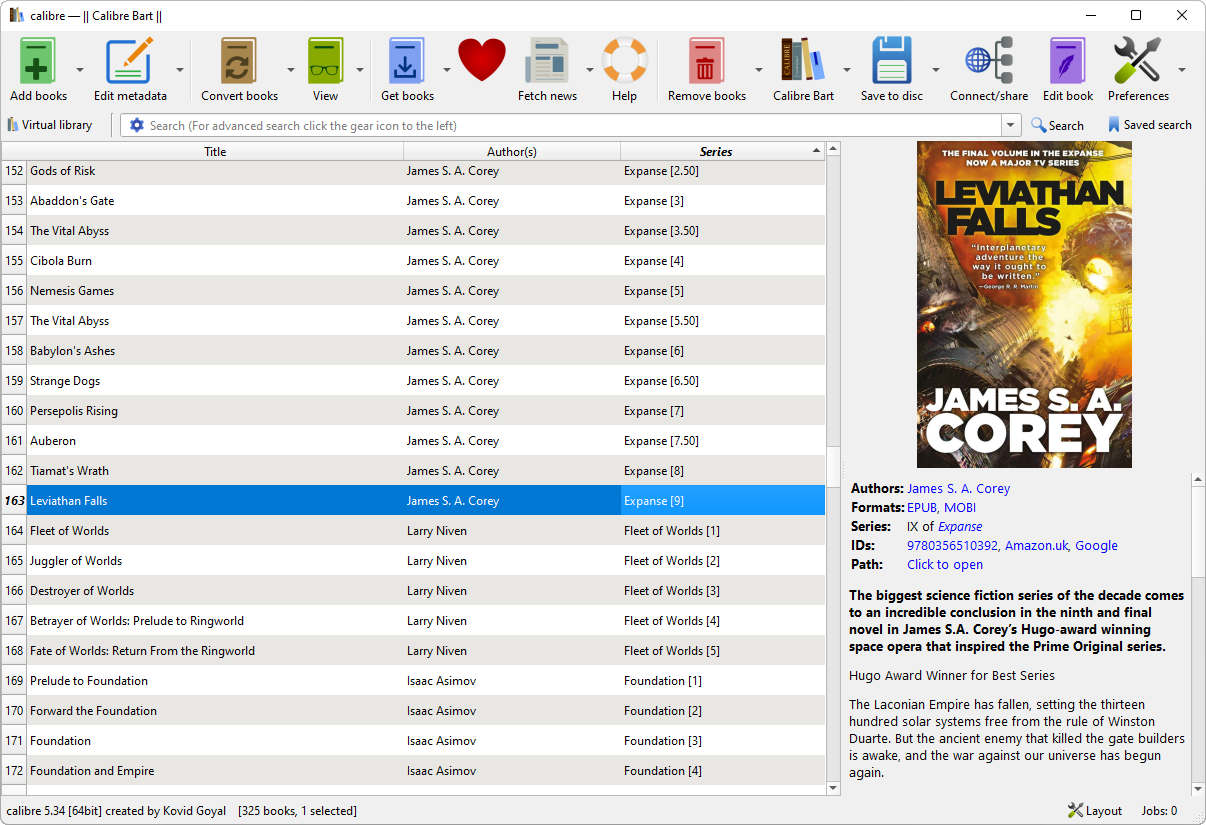Open the Calibre Bart library icon

pos(803,61)
